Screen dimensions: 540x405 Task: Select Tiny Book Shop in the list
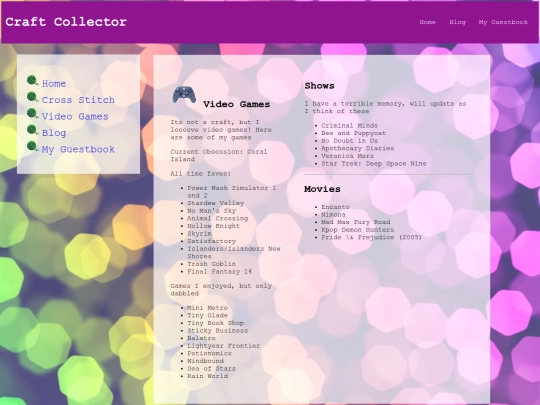click(216, 323)
